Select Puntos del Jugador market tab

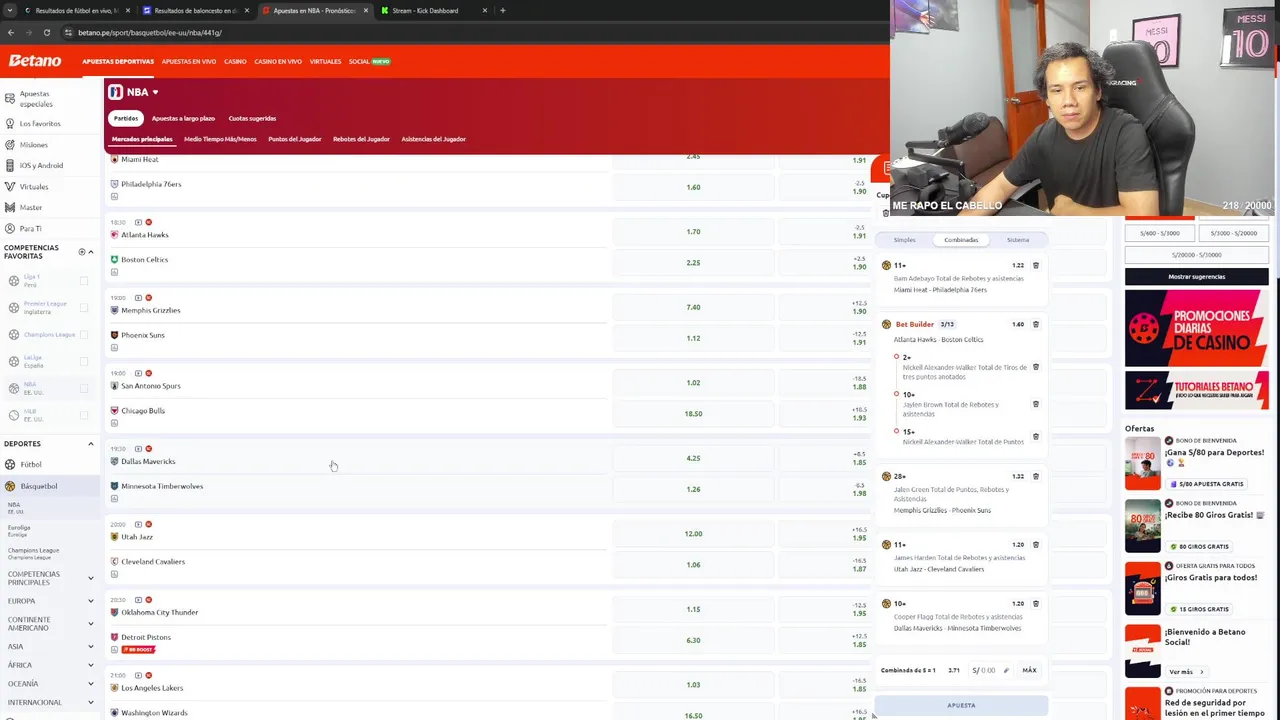pos(295,139)
